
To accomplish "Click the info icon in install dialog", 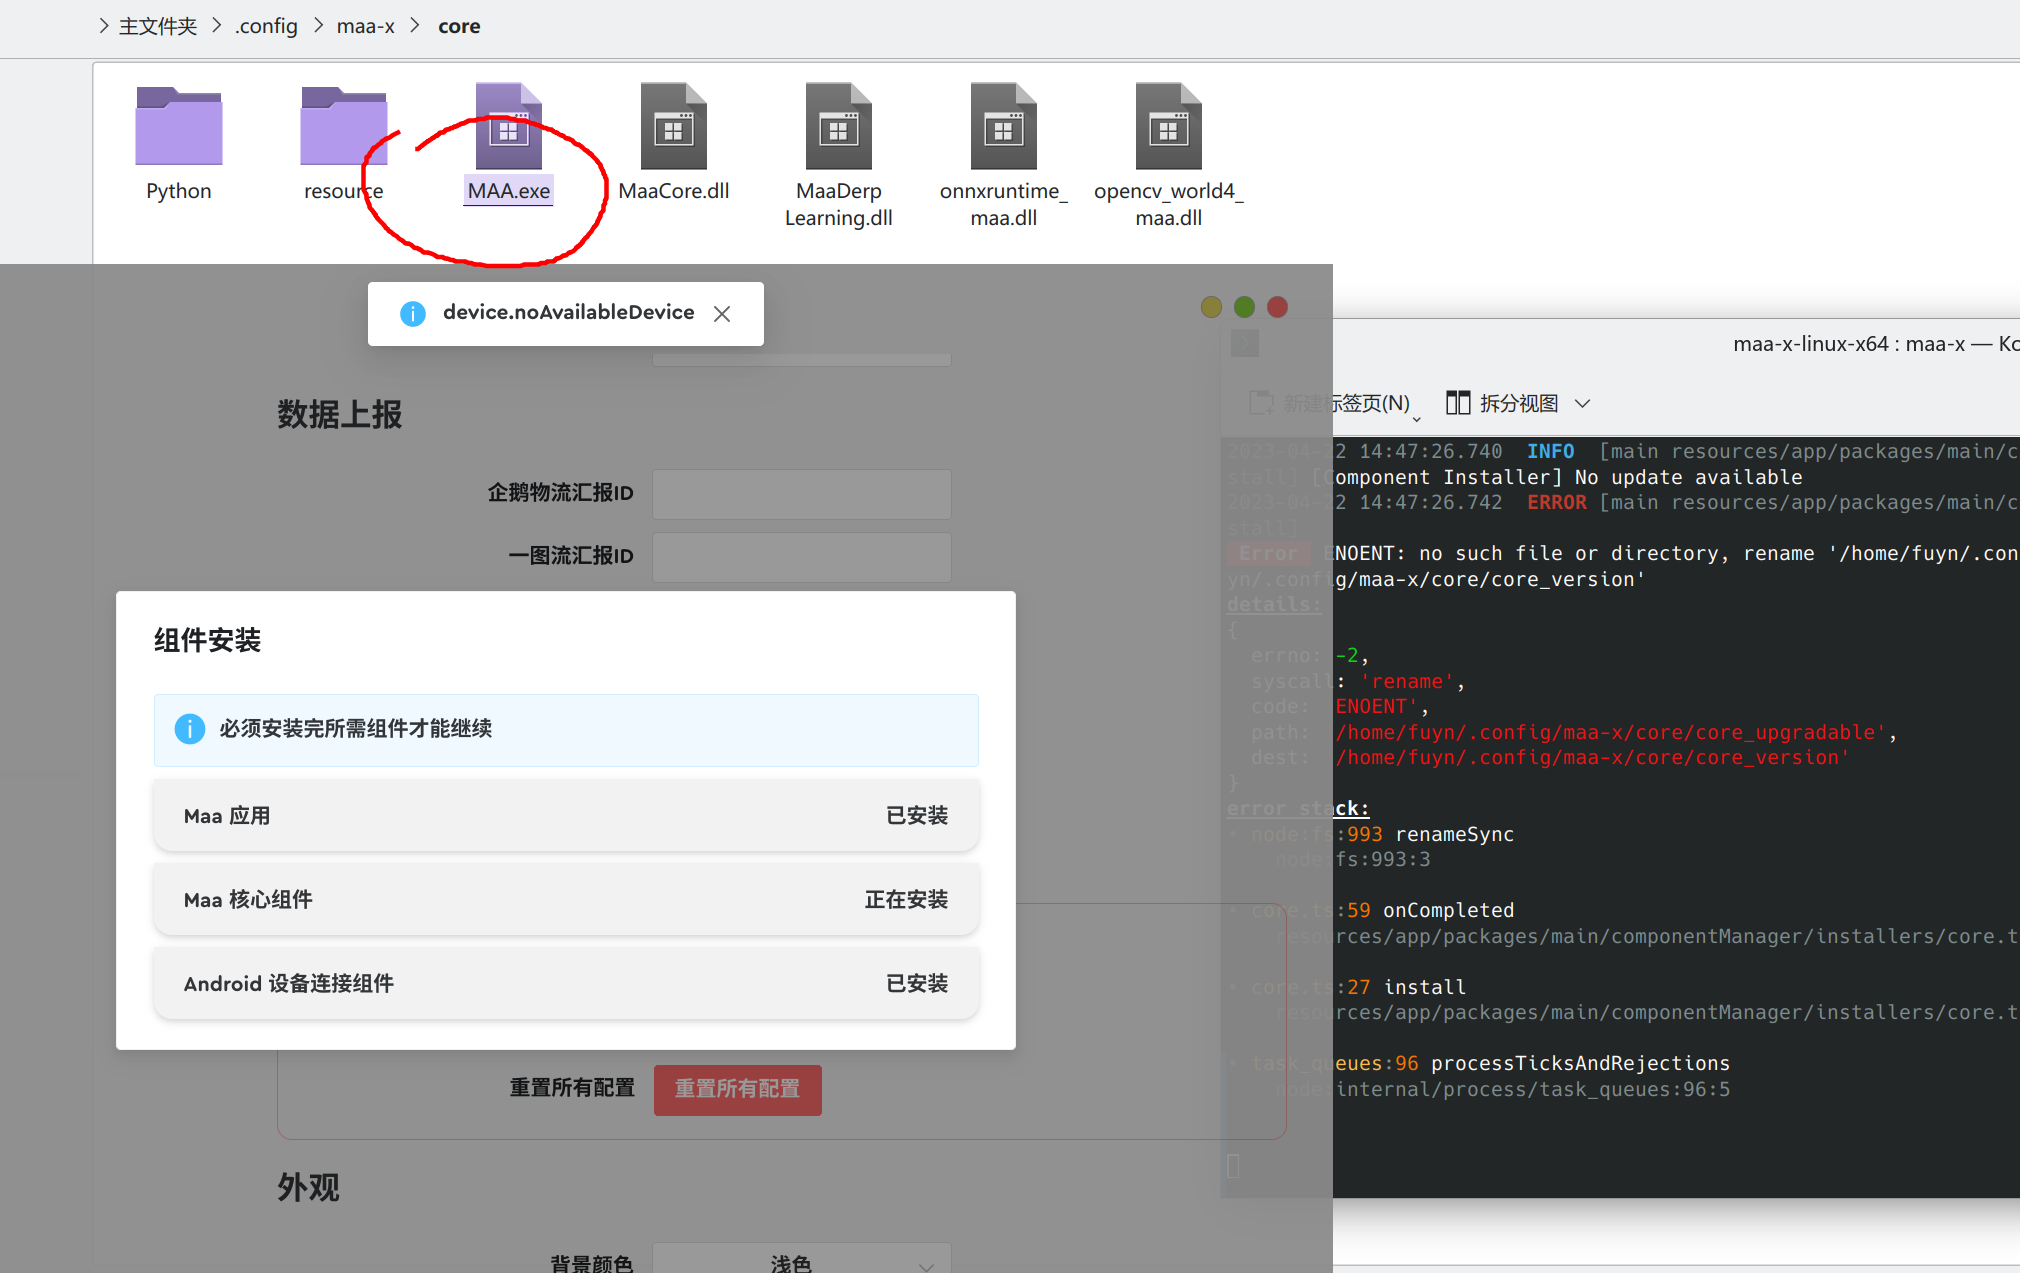I will click(x=190, y=729).
